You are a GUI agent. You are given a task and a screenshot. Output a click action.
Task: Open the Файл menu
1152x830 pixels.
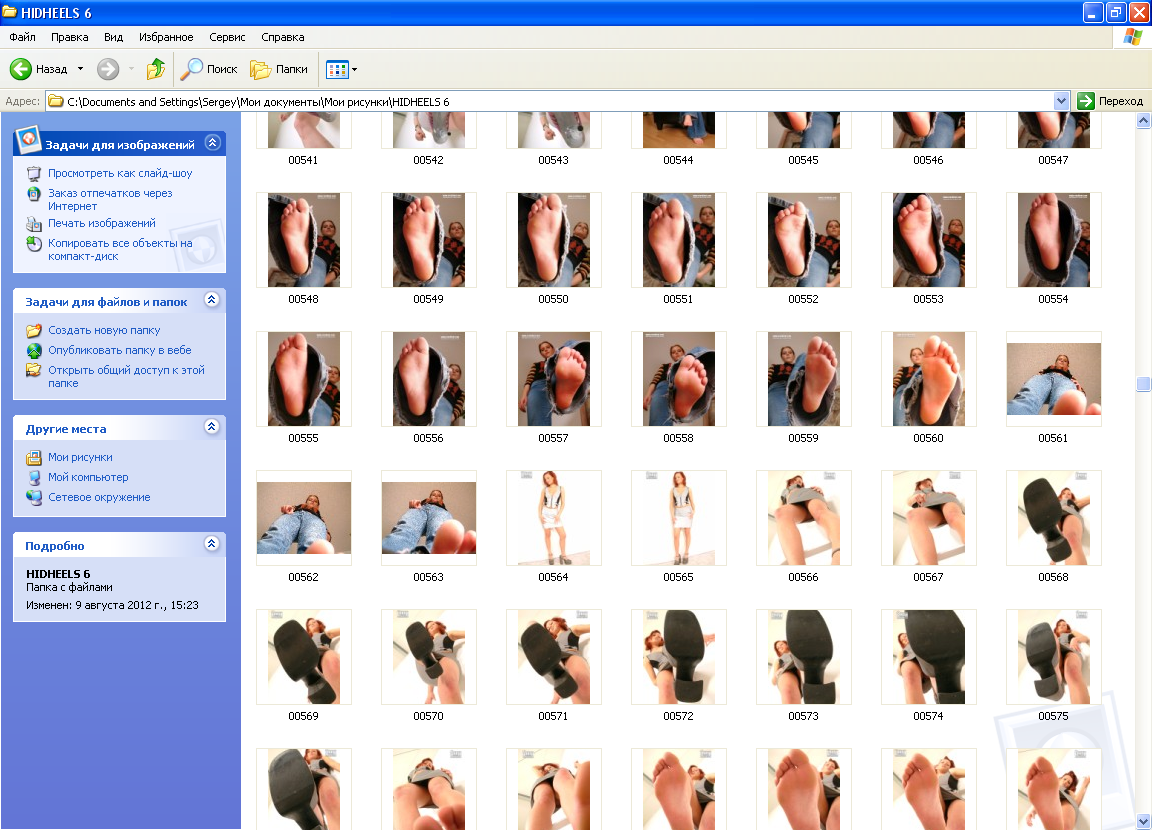[x=23, y=37]
